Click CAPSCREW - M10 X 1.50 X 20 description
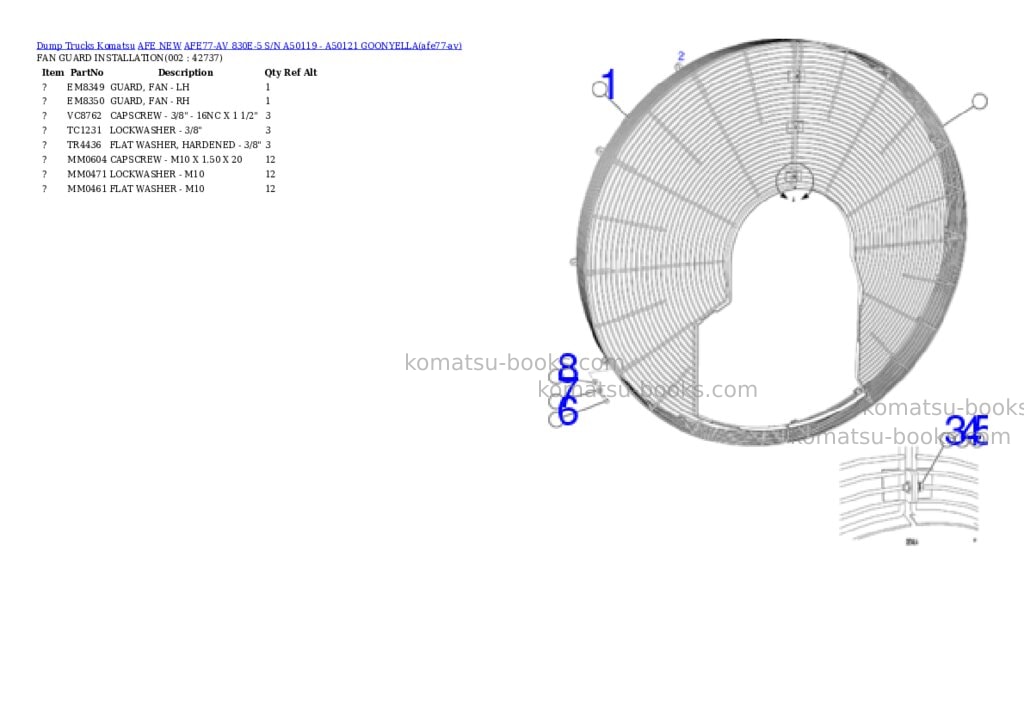Image resolution: width=1024 pixels, height=725 pixels. coord(176,159)
